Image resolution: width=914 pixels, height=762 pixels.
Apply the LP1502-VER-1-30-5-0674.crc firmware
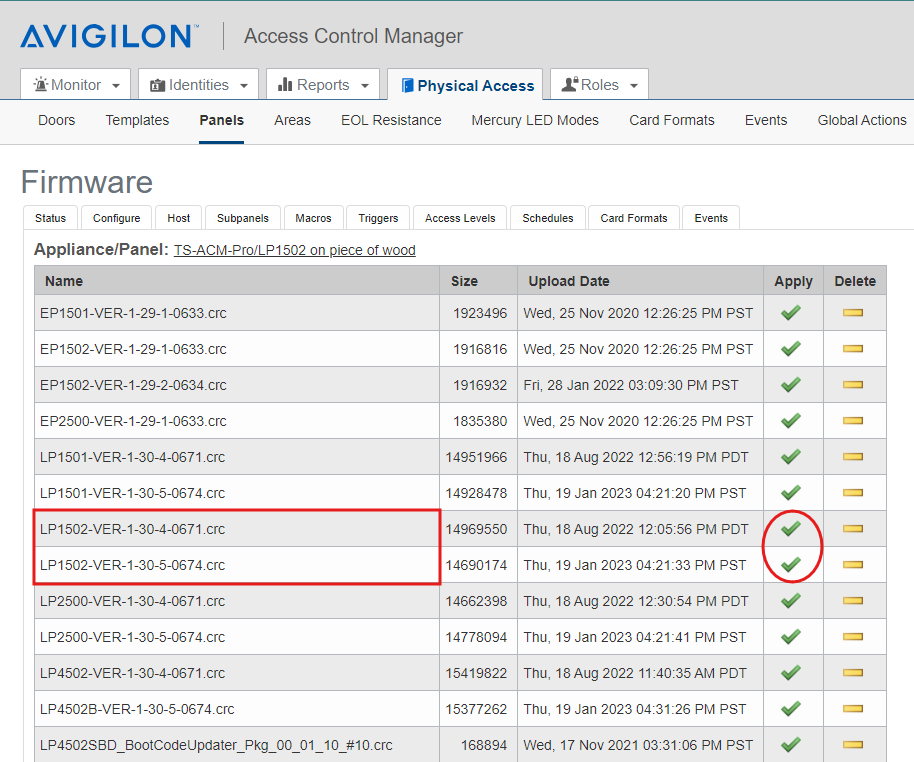click(x=791, y=564)
